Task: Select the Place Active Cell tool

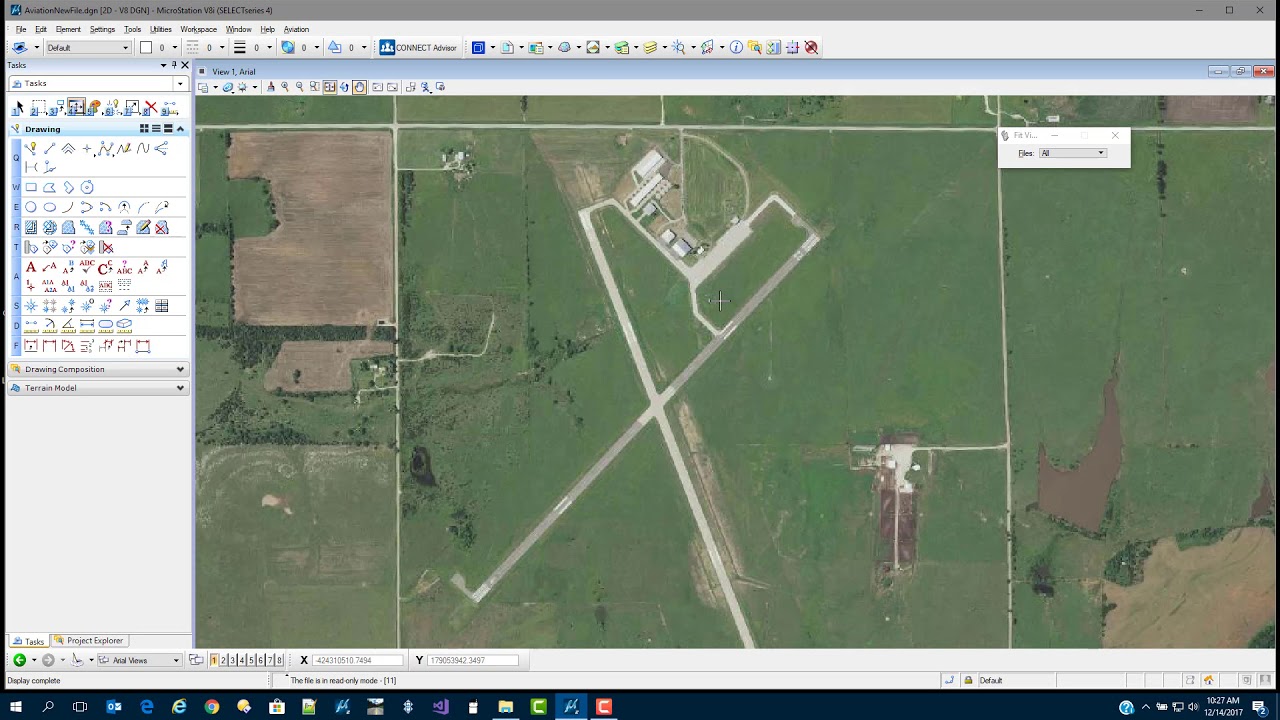Action: [x=31, y=305]
